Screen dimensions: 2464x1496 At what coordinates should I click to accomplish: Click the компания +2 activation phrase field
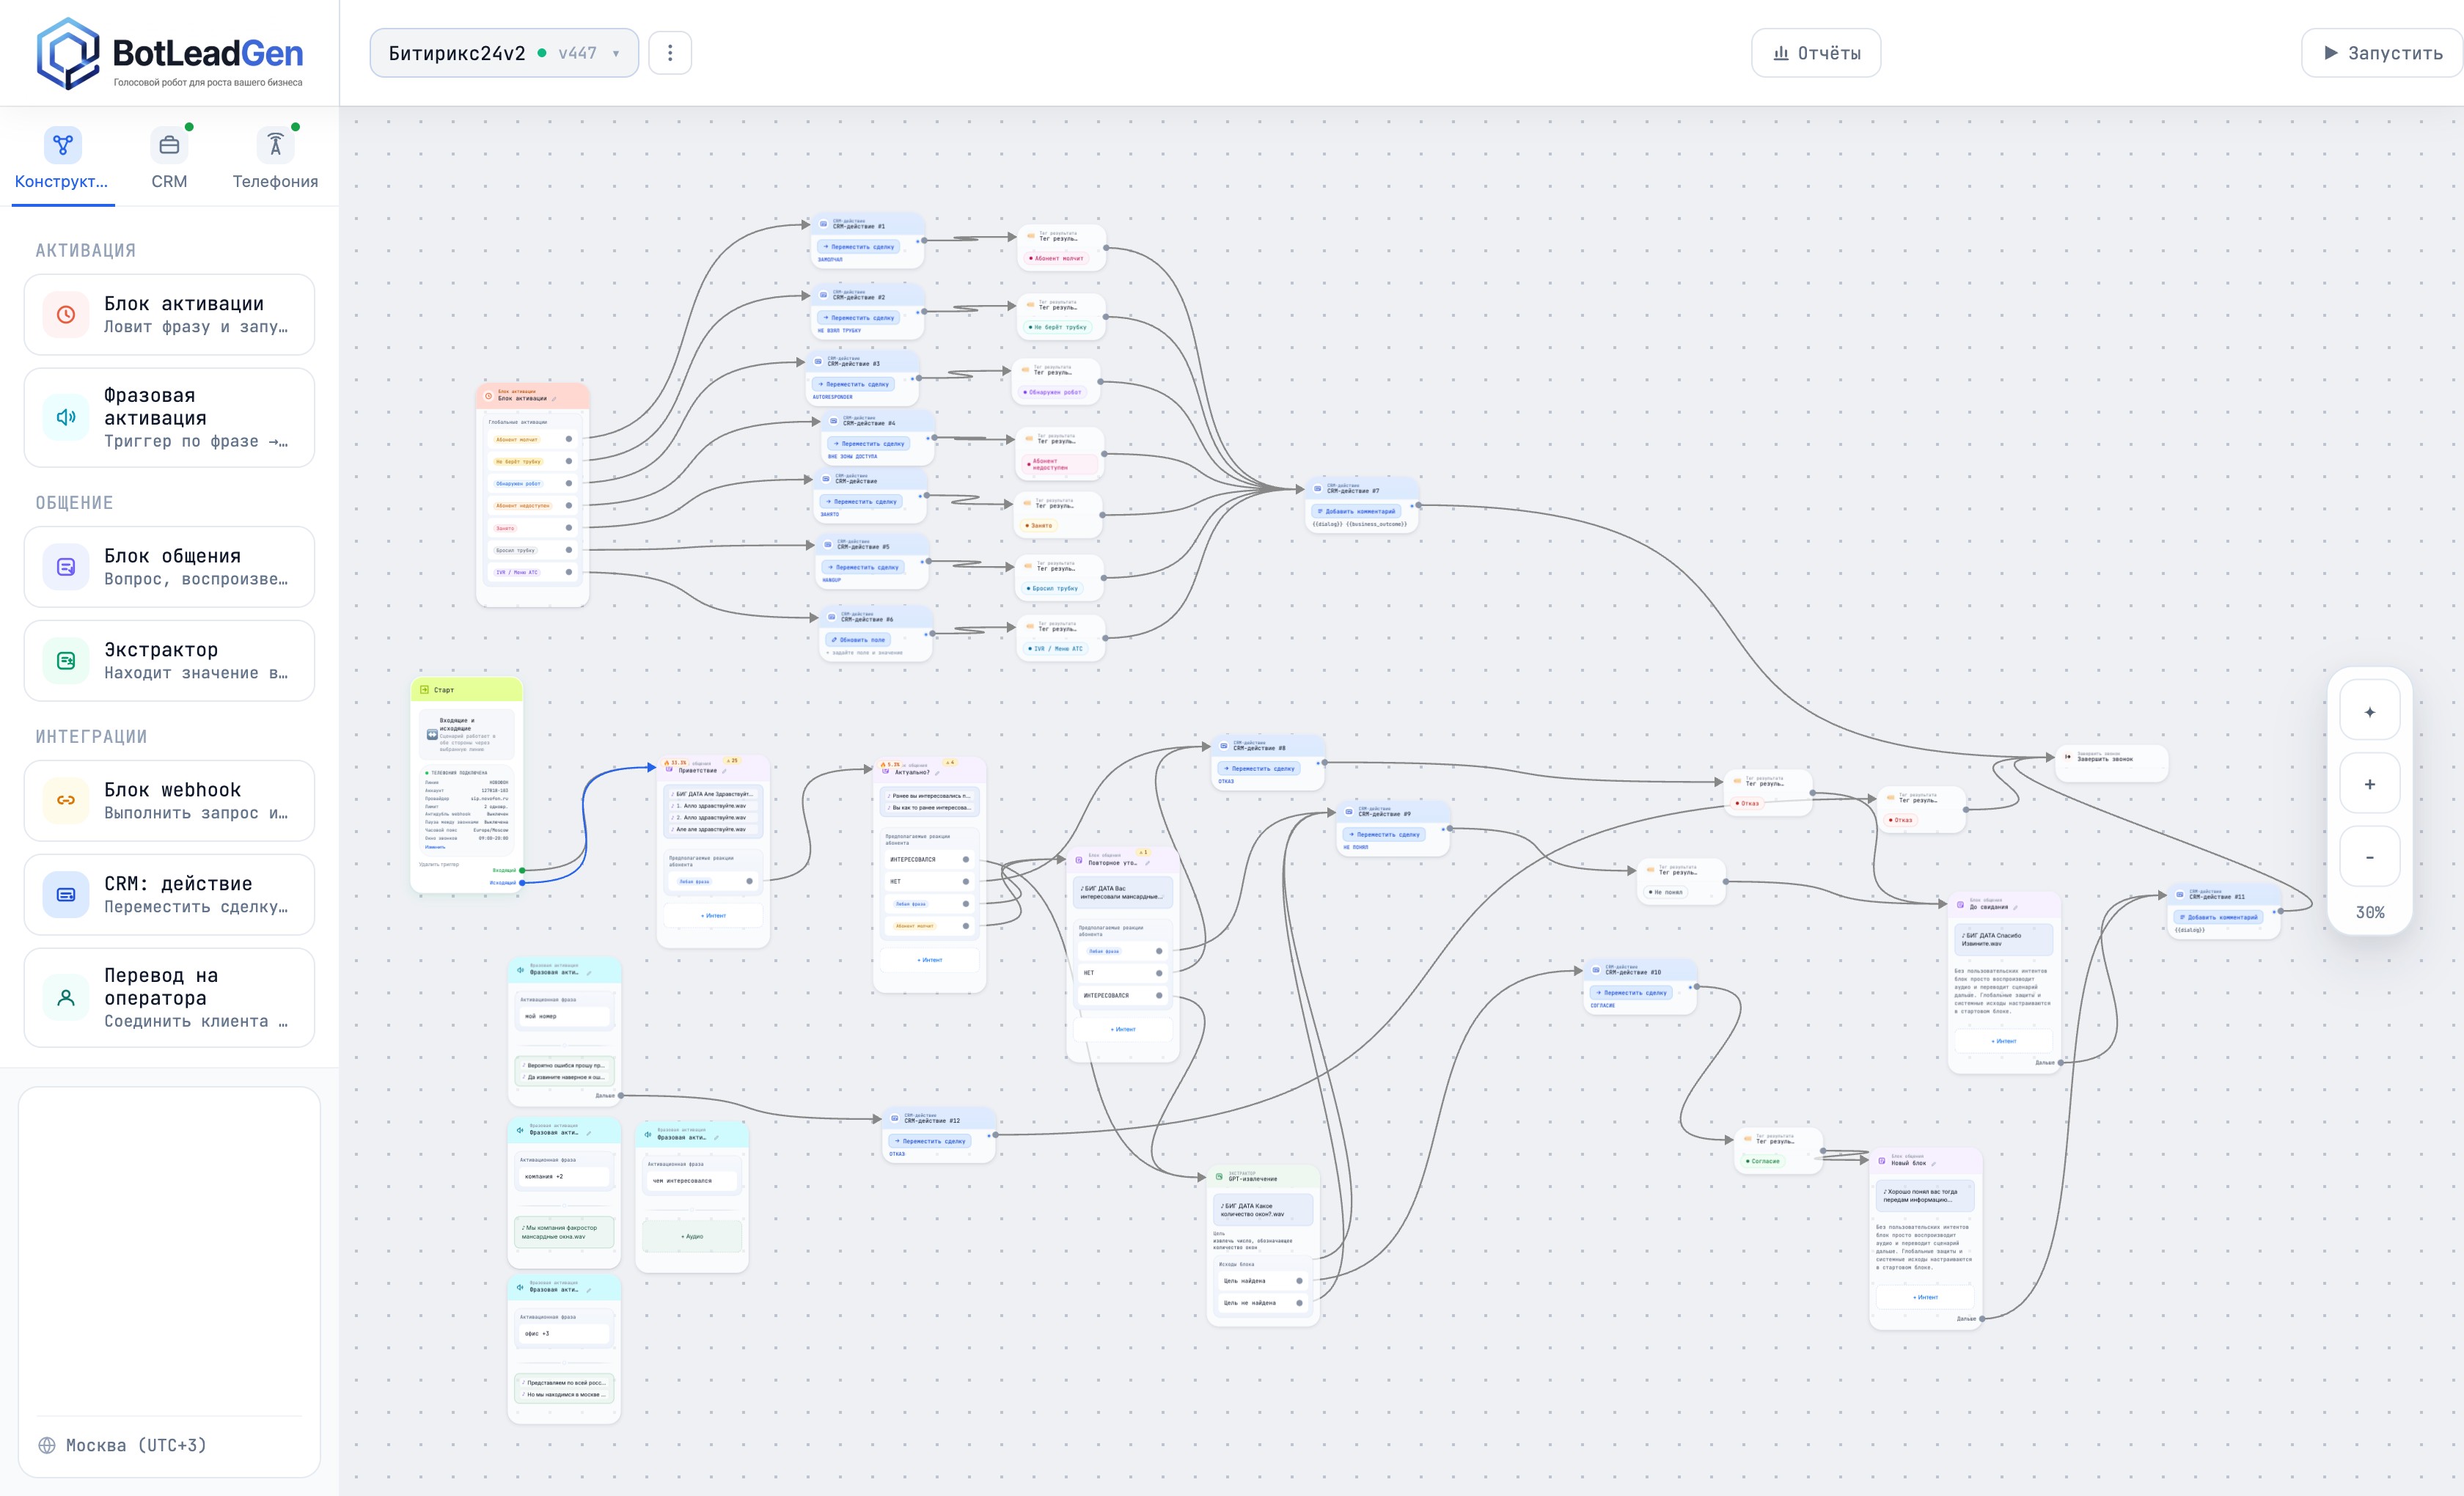(564, 1176)
